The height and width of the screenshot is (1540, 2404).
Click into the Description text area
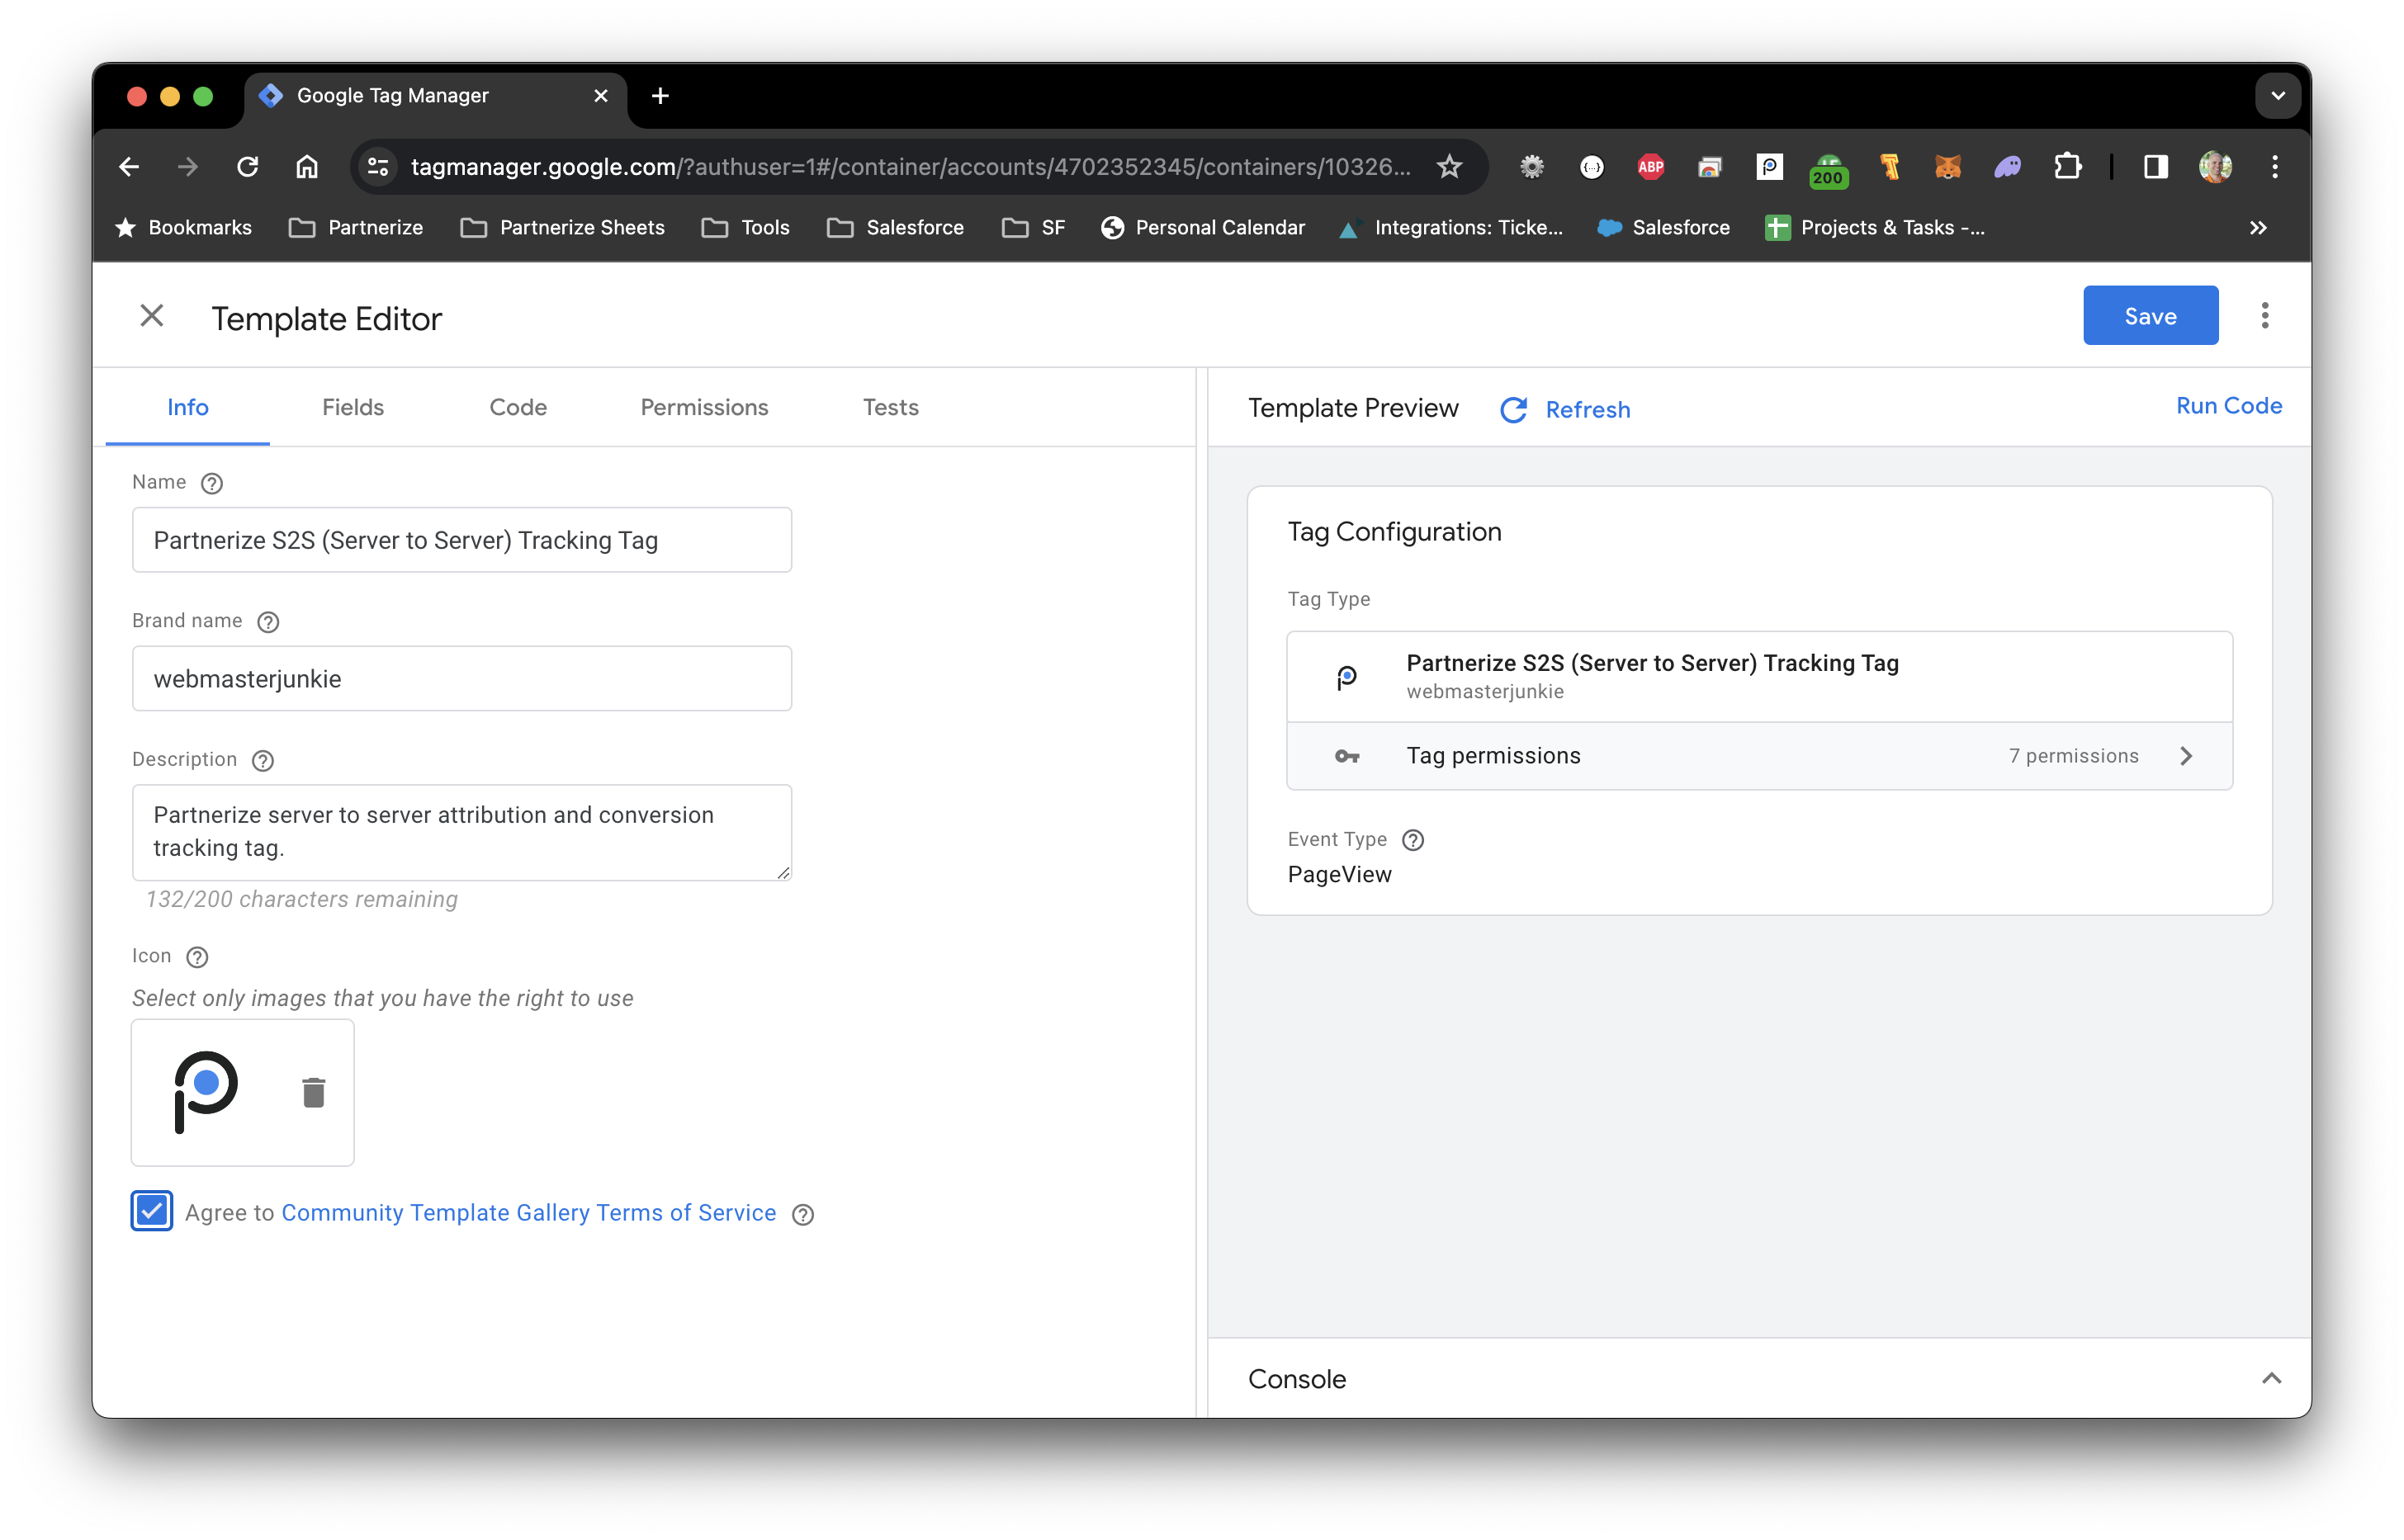[461, 832]
